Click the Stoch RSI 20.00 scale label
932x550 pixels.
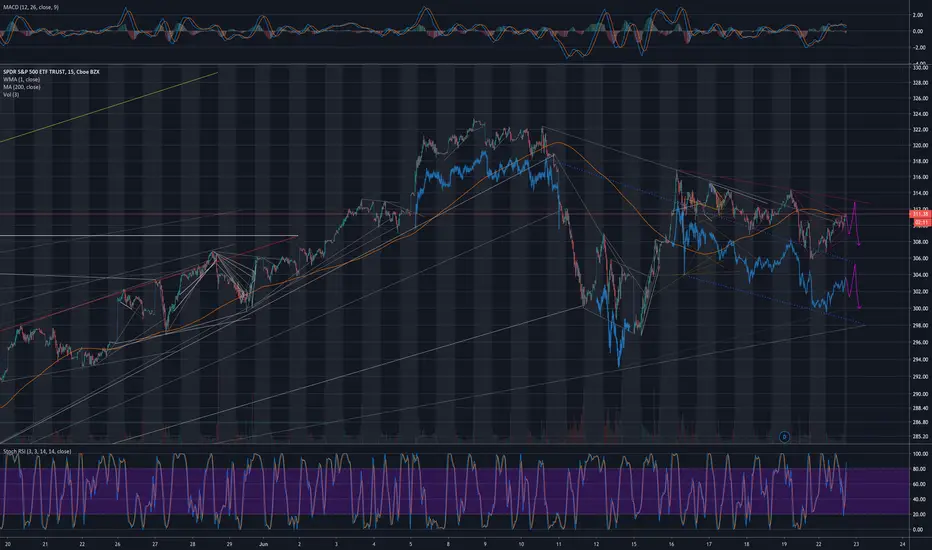919,514
